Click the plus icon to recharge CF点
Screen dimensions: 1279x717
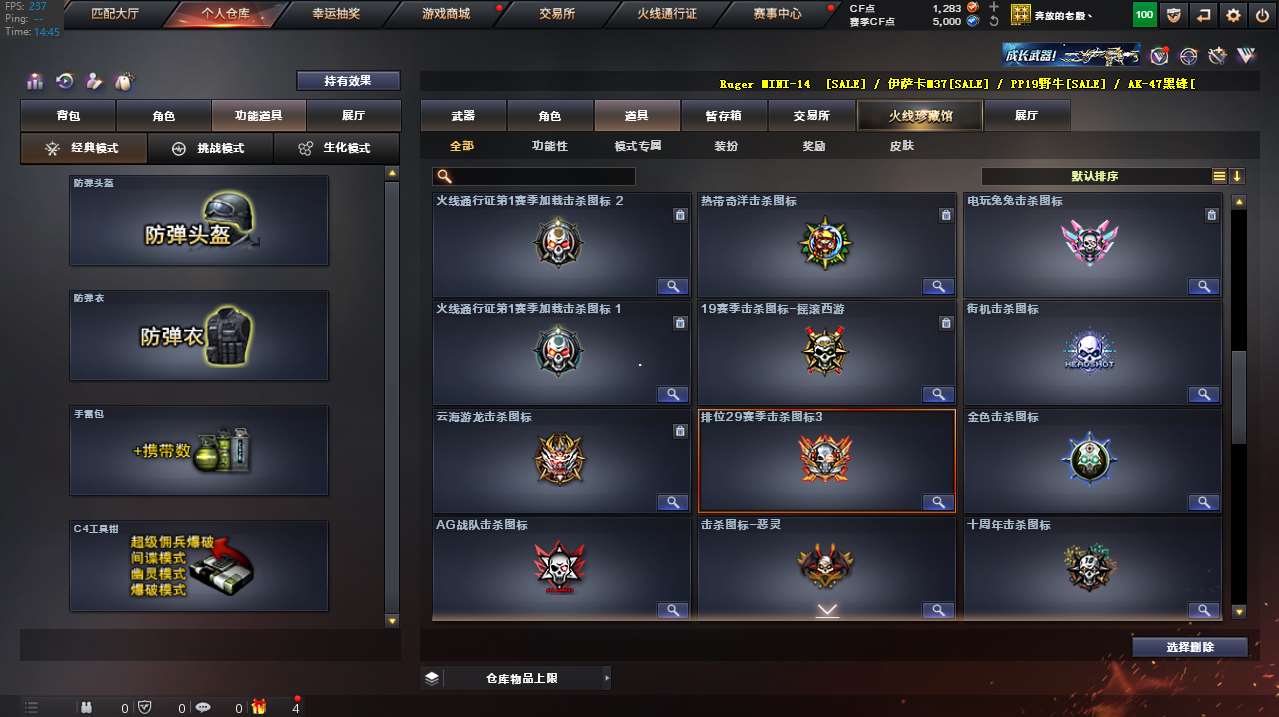click(x=993, y=7)
